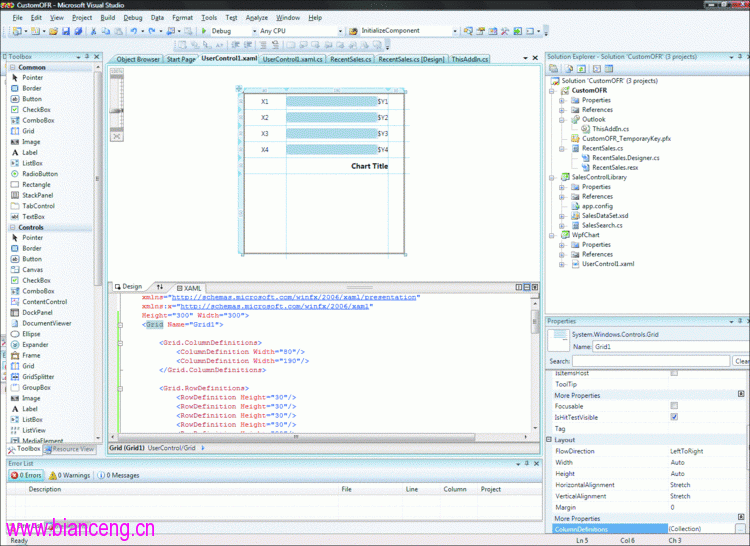
Task: Select the GridSplitter control in the toolbox
Action: click(x=38, y=377)
